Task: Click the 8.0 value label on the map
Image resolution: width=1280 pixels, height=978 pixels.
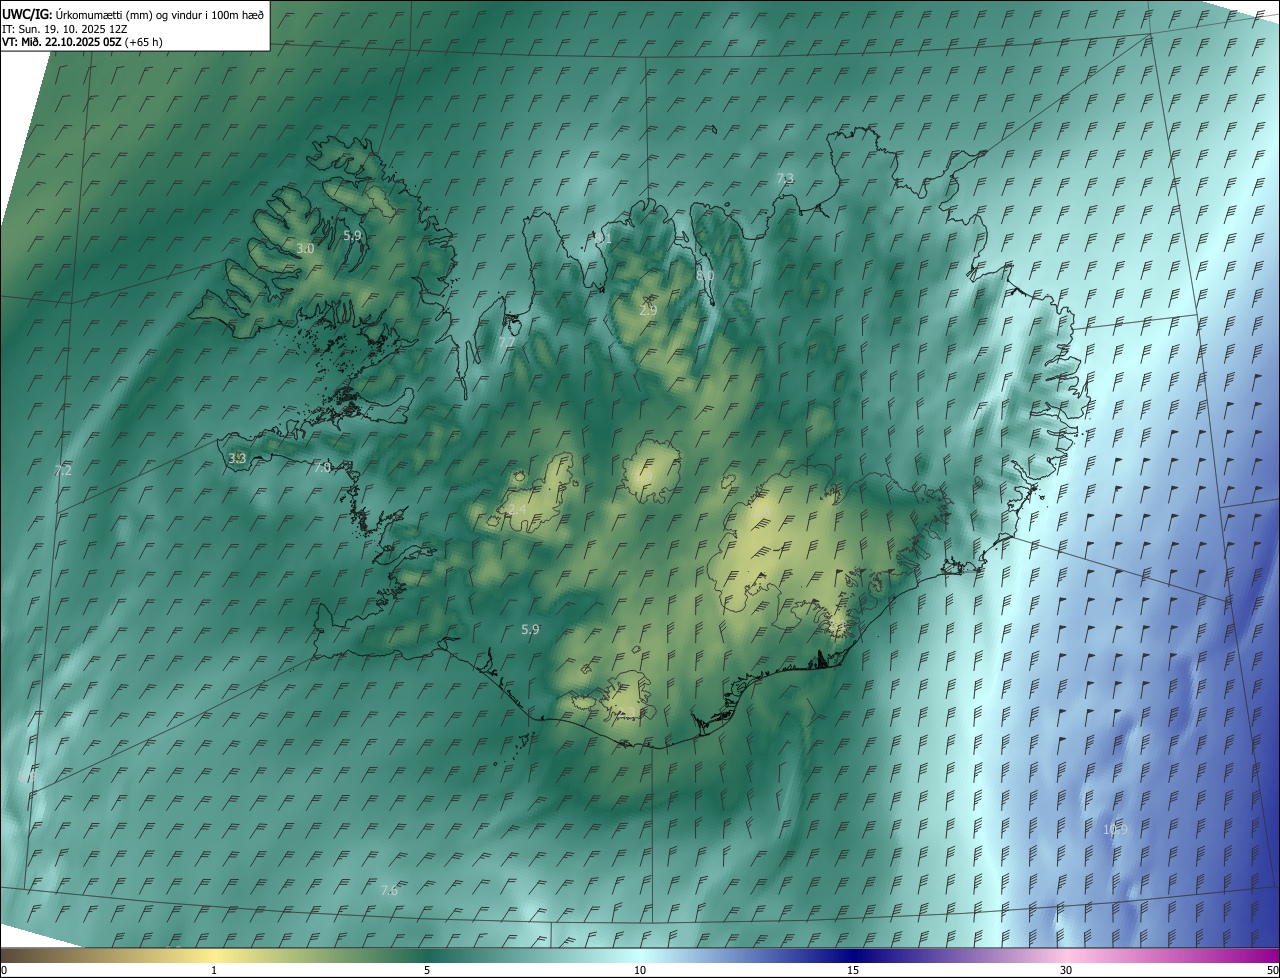Action: (x=705, y=275)
